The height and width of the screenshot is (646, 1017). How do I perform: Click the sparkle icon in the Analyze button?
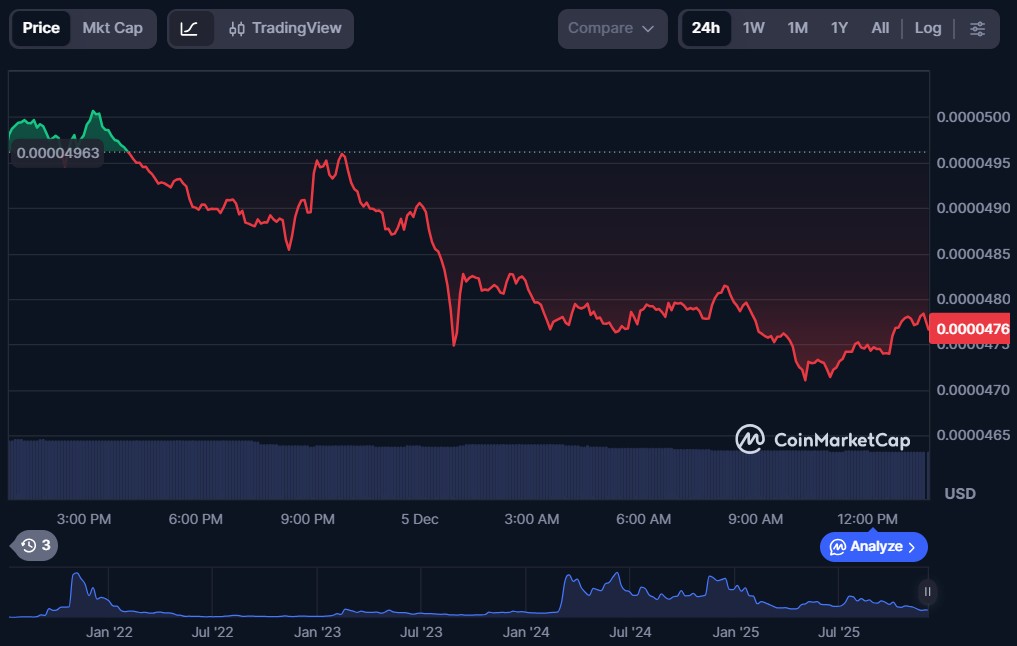(x=838, y=547)
